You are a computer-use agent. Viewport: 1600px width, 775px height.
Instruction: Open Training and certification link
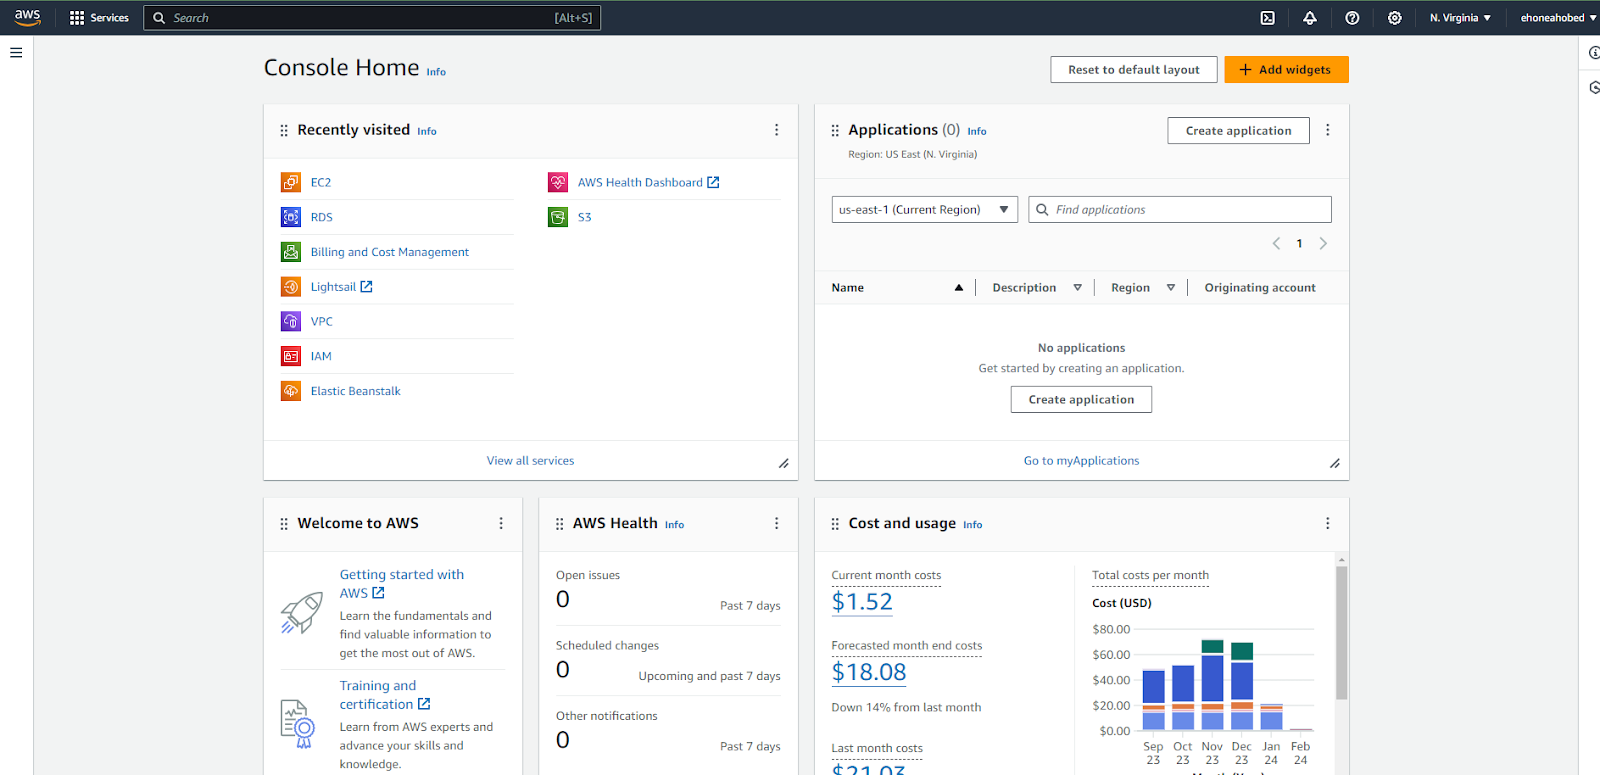(385, 695)
